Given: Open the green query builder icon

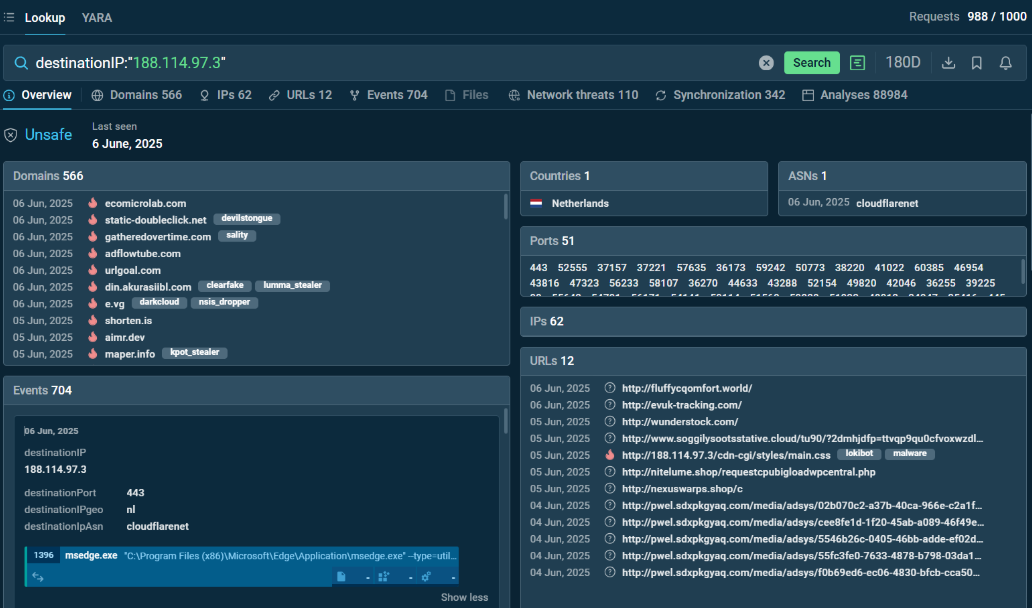Looking at the screenshot, I should click(857, 63).
